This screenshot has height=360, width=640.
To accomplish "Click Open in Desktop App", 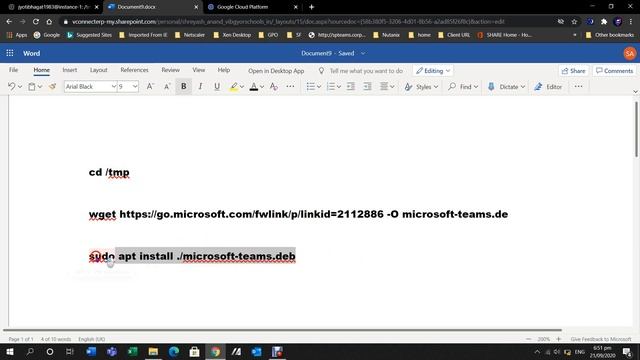I will pyautogui.click(x=276, y=71).
